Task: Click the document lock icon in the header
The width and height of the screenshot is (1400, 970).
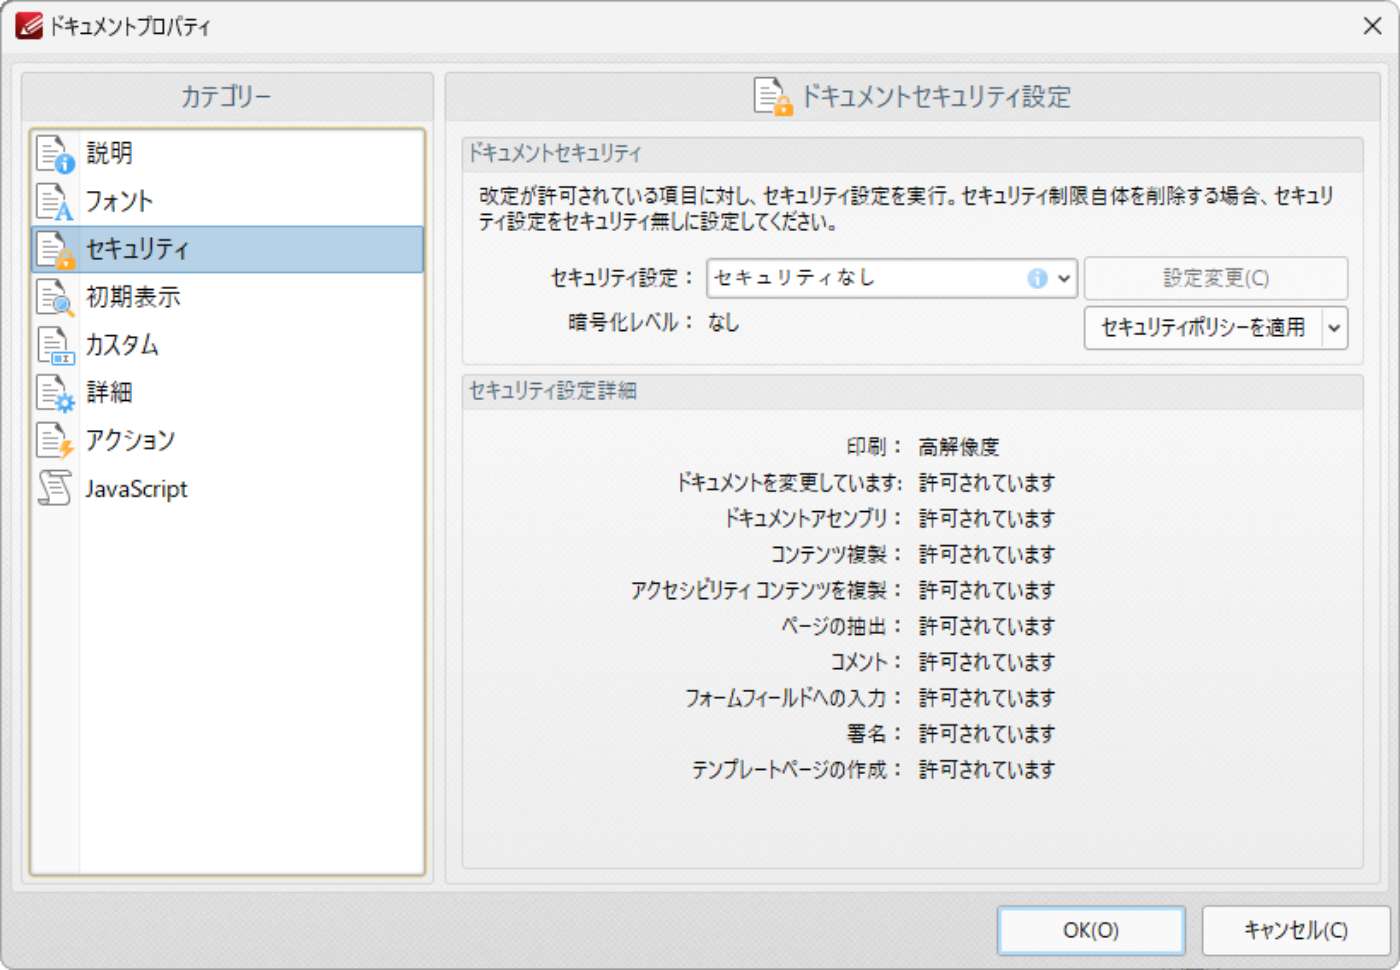Action: [x=773, y=97]
